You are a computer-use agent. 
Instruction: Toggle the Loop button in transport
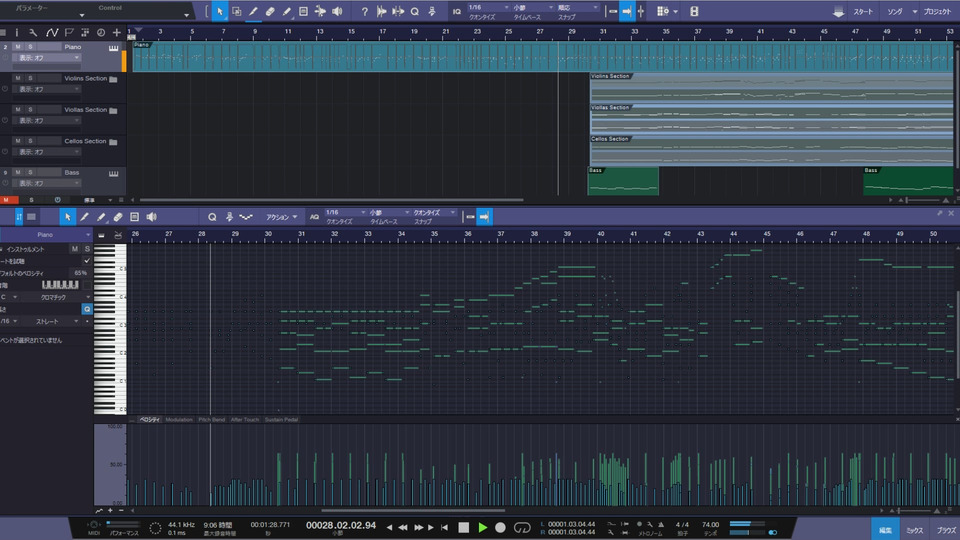click(x=521, y=527)
